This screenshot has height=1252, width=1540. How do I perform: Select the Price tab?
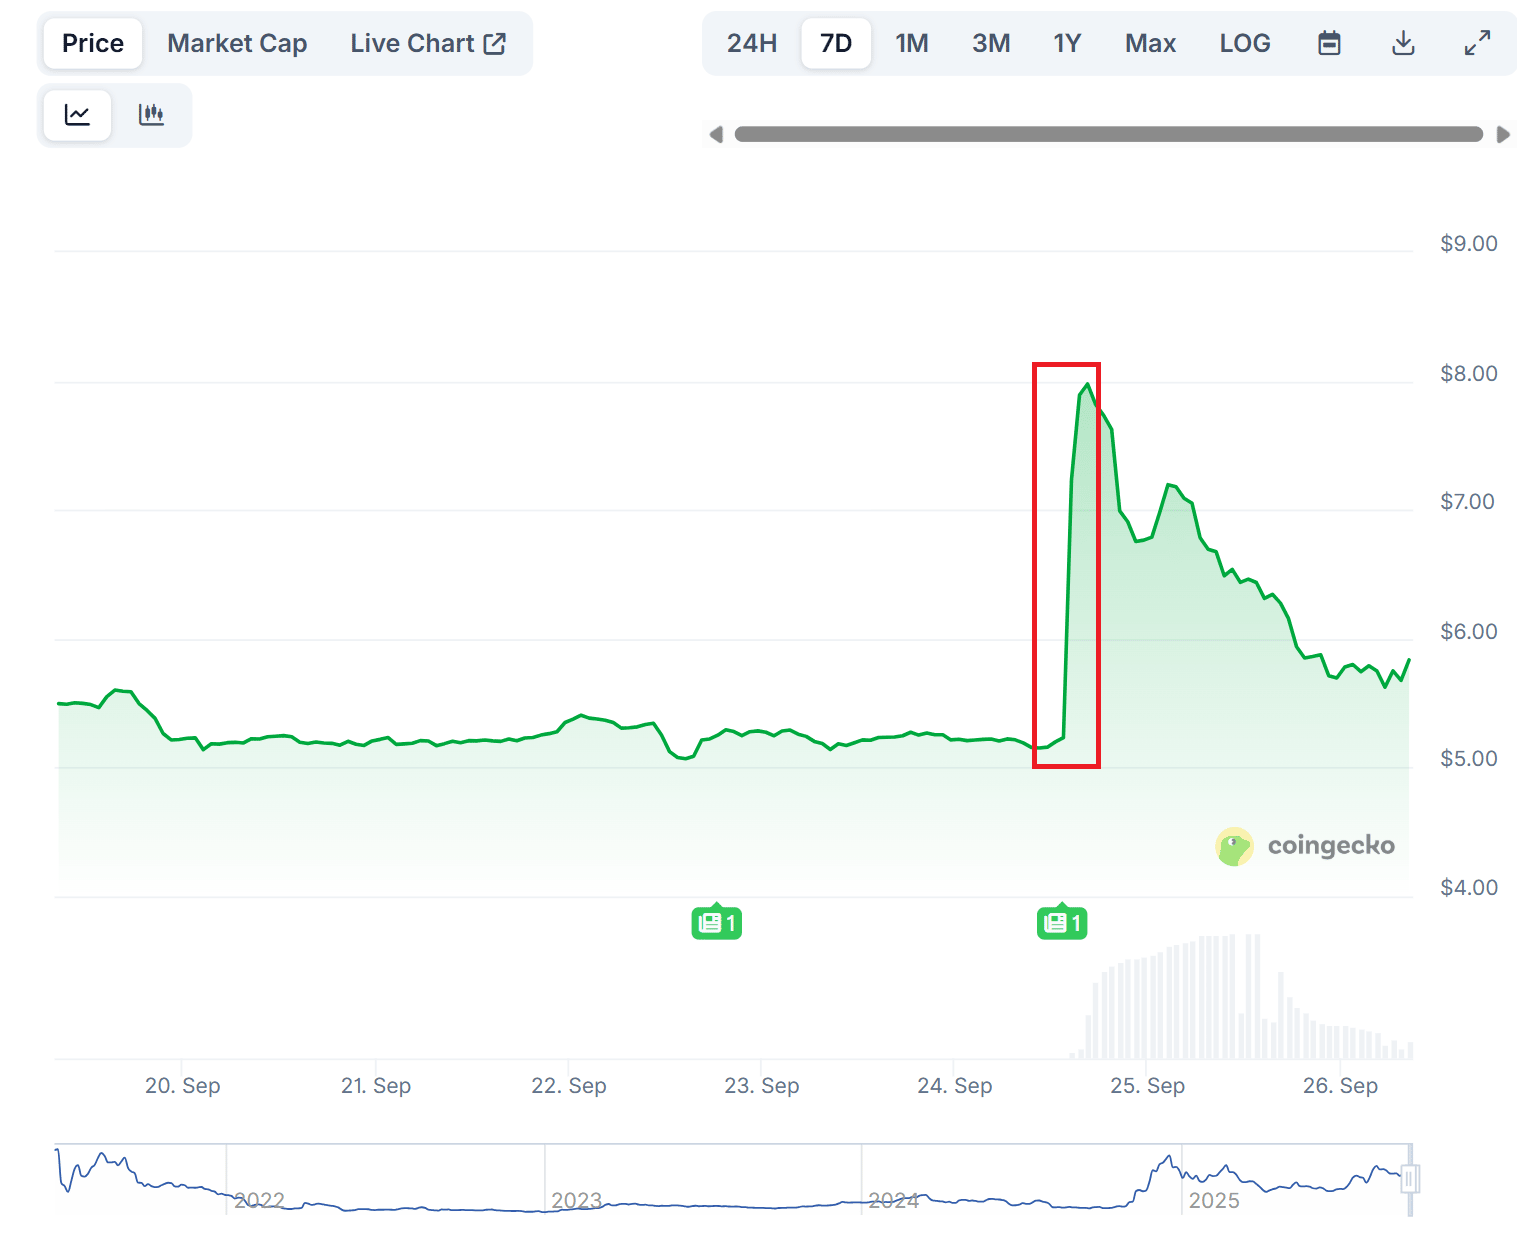pos(93,43)
